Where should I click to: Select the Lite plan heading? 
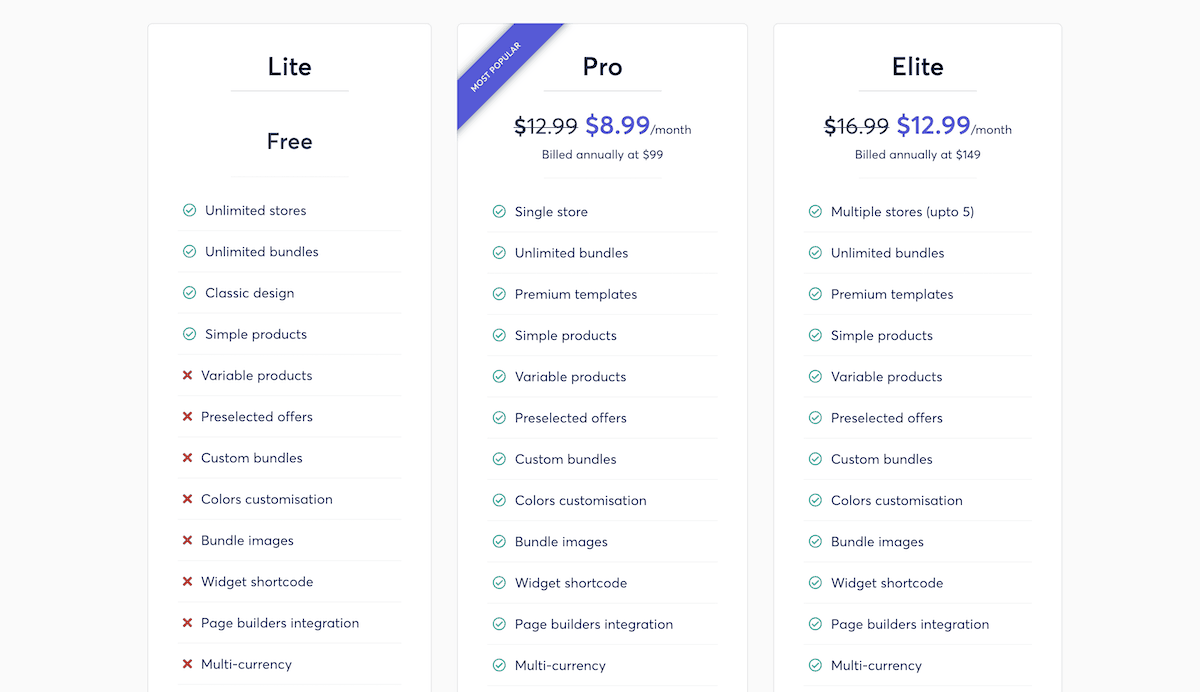point(290,67)
